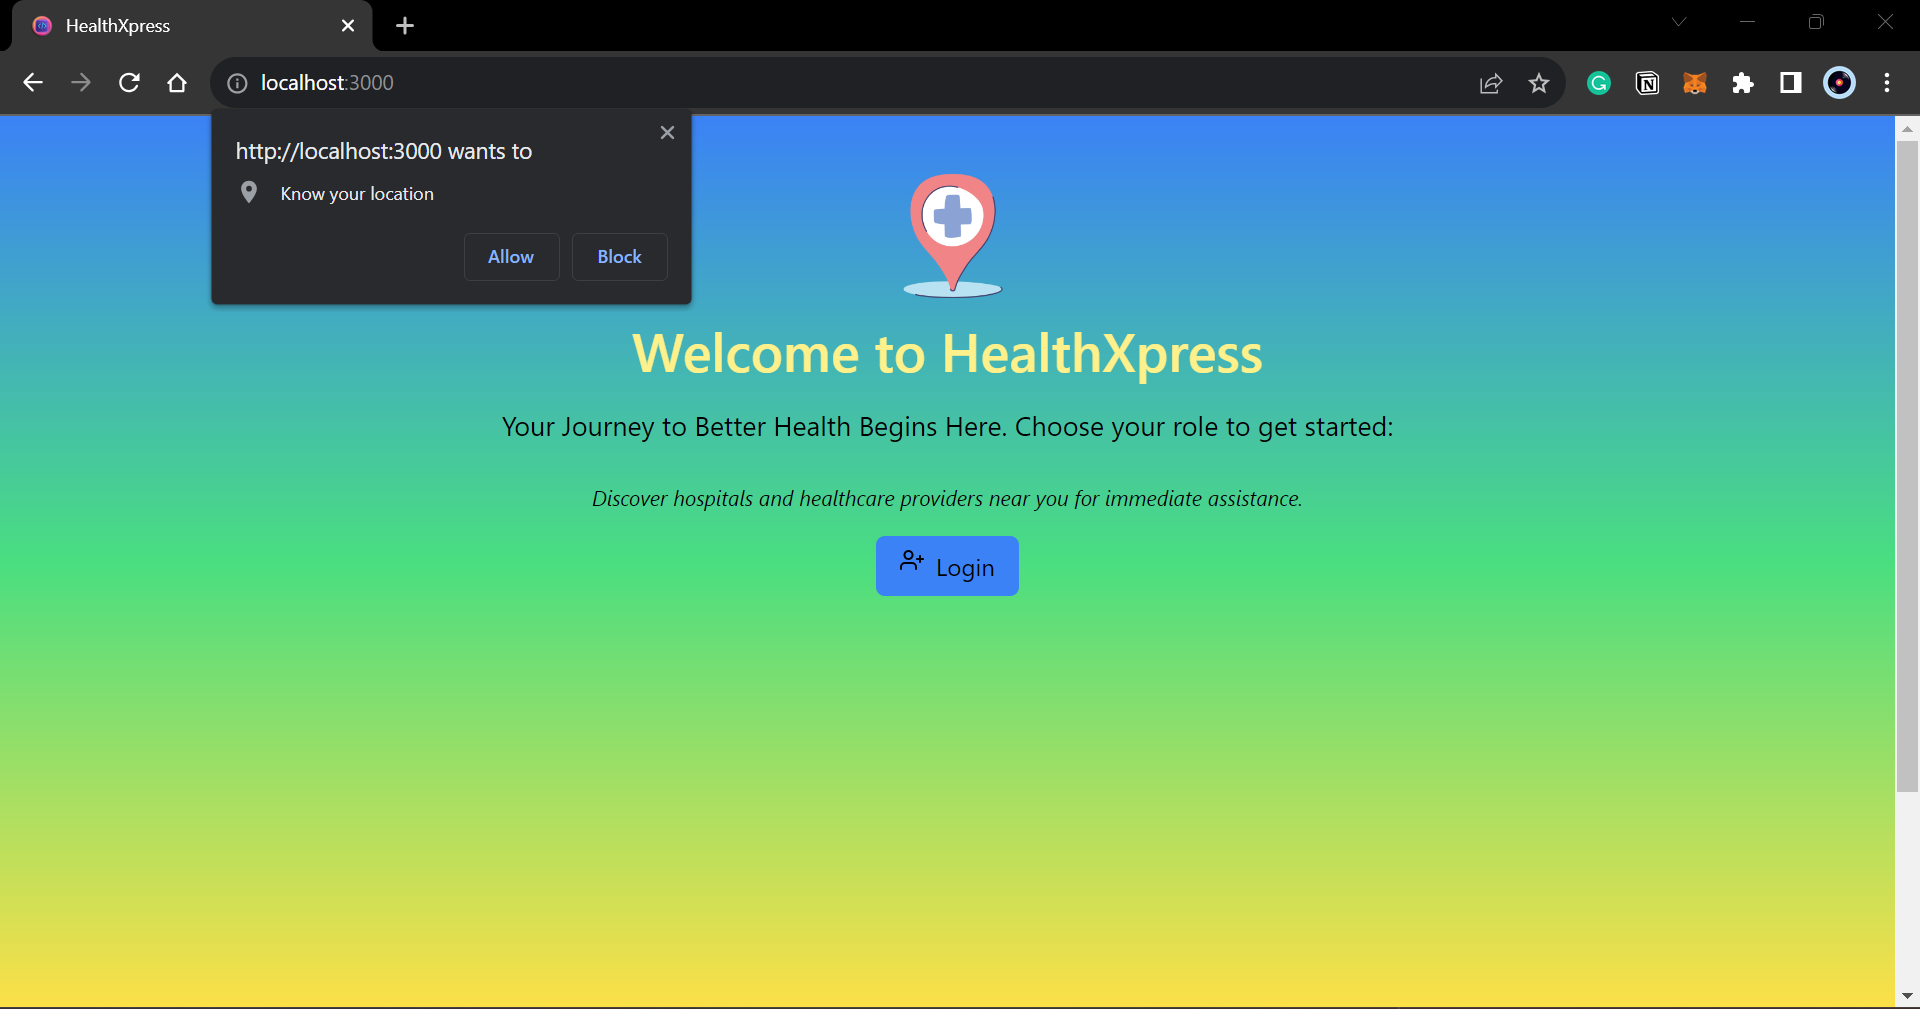Restore down the browser window
Image resolution: width=1920 pixels, height=1009 pixels.
(x=1816, y=22)
